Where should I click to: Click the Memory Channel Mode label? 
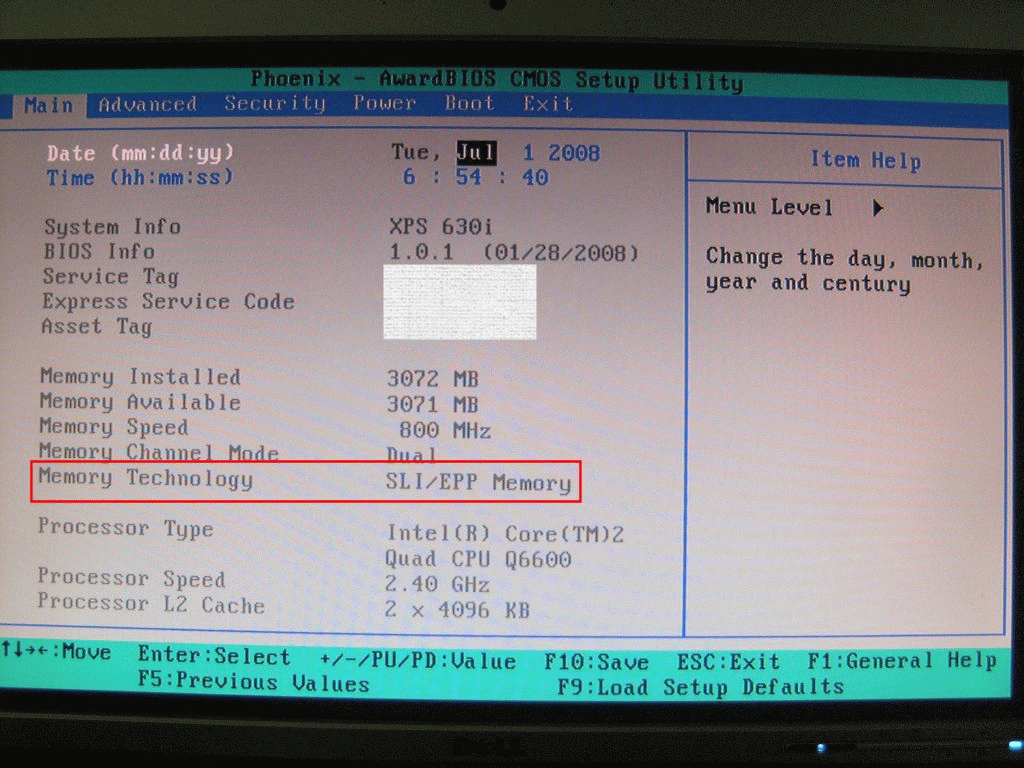coord(159,451)
